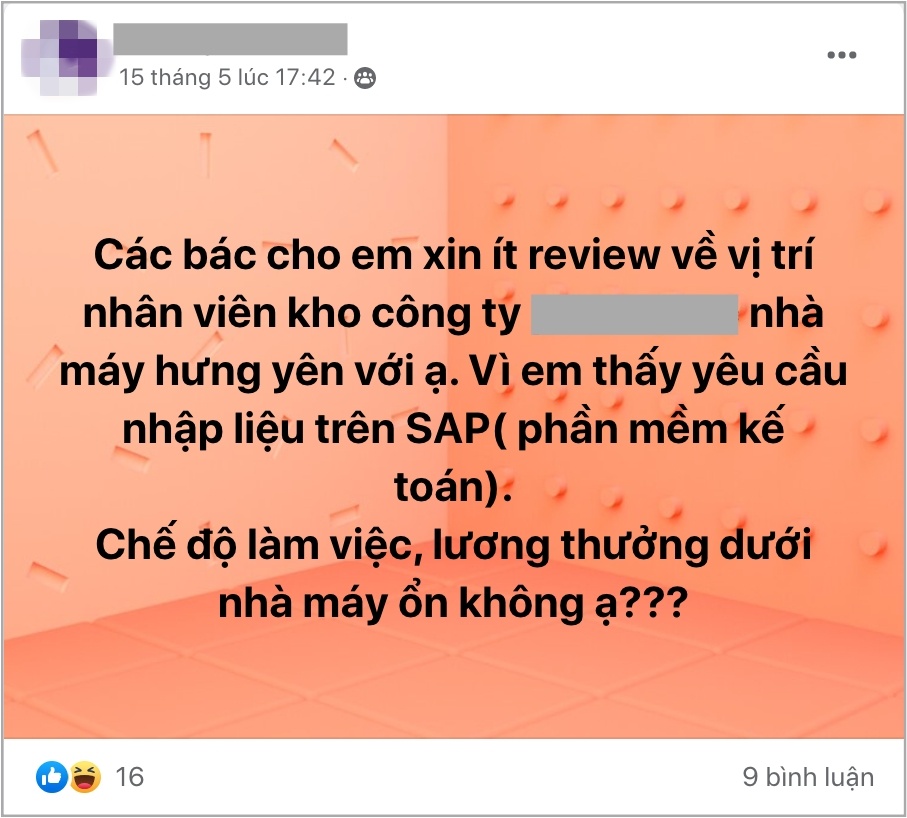The height and width of the screenshot is (818, 907).
Task: Click the text "nhân viên kho công ty"
Action: click(x=302, y=315)
